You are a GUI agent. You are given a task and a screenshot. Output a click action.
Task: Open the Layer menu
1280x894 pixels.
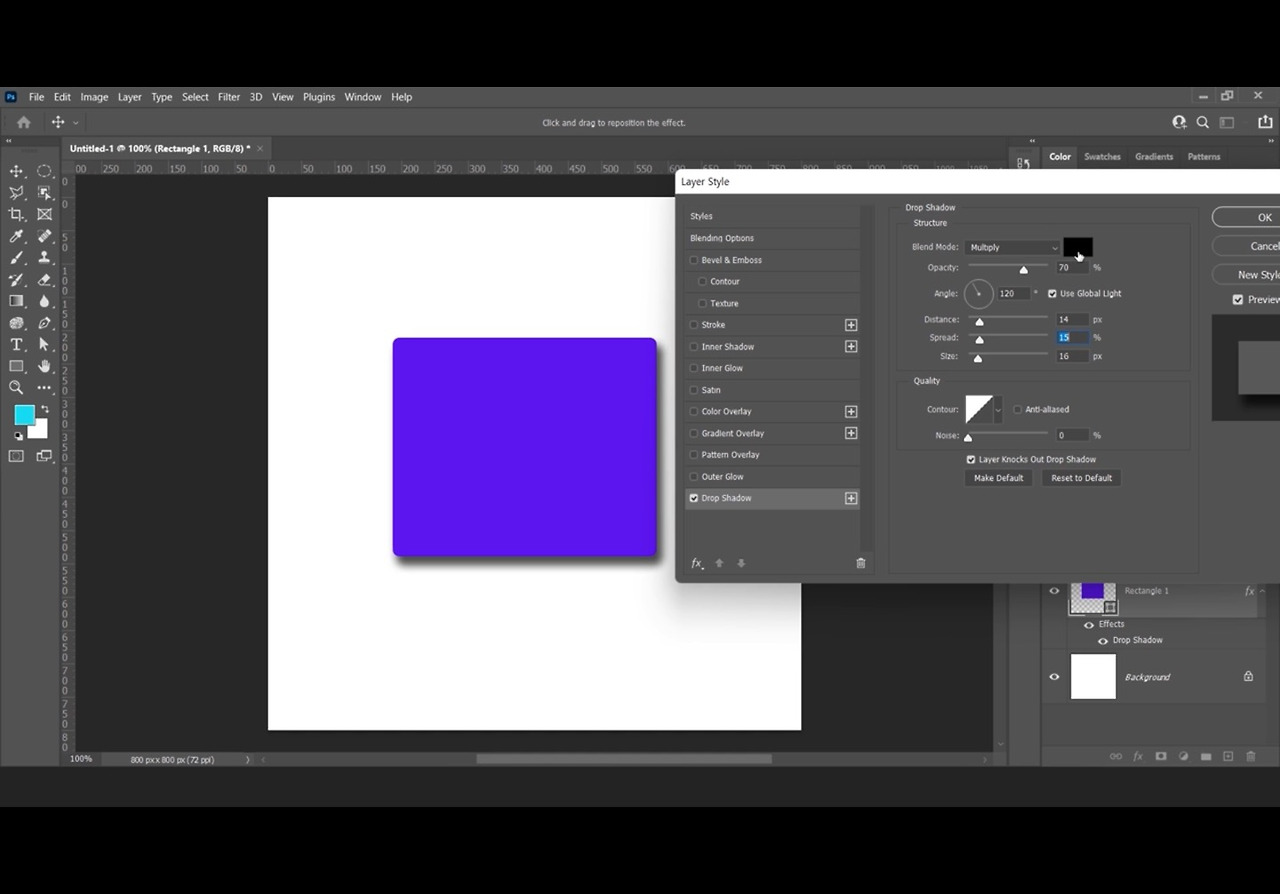point(130,97)
